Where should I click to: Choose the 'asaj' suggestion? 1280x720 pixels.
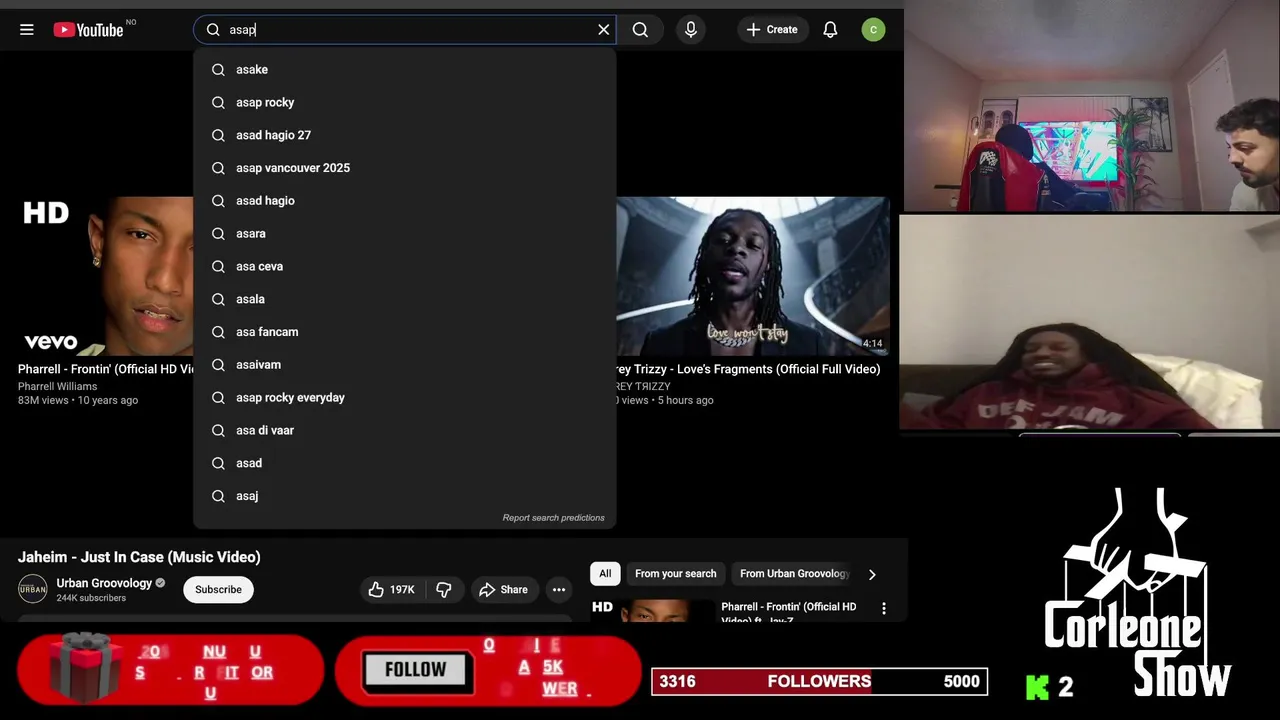point(405,496)
